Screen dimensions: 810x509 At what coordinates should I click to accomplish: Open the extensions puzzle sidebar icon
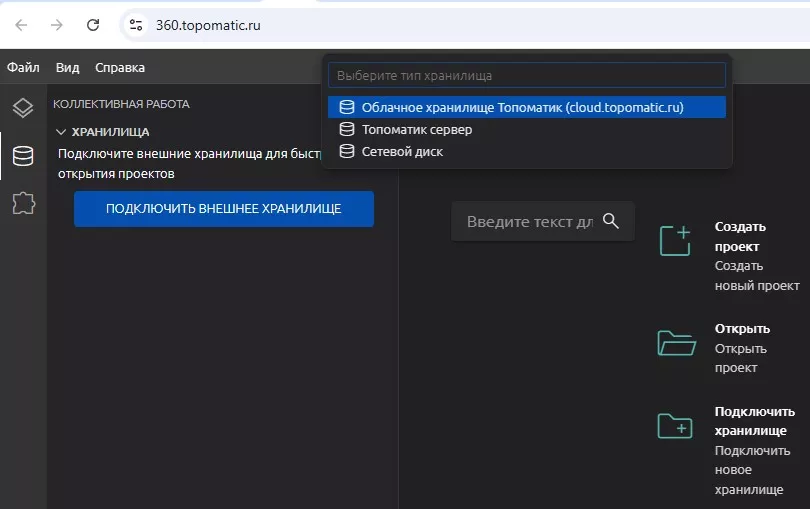pyautogui.click(x=22, y=204)
